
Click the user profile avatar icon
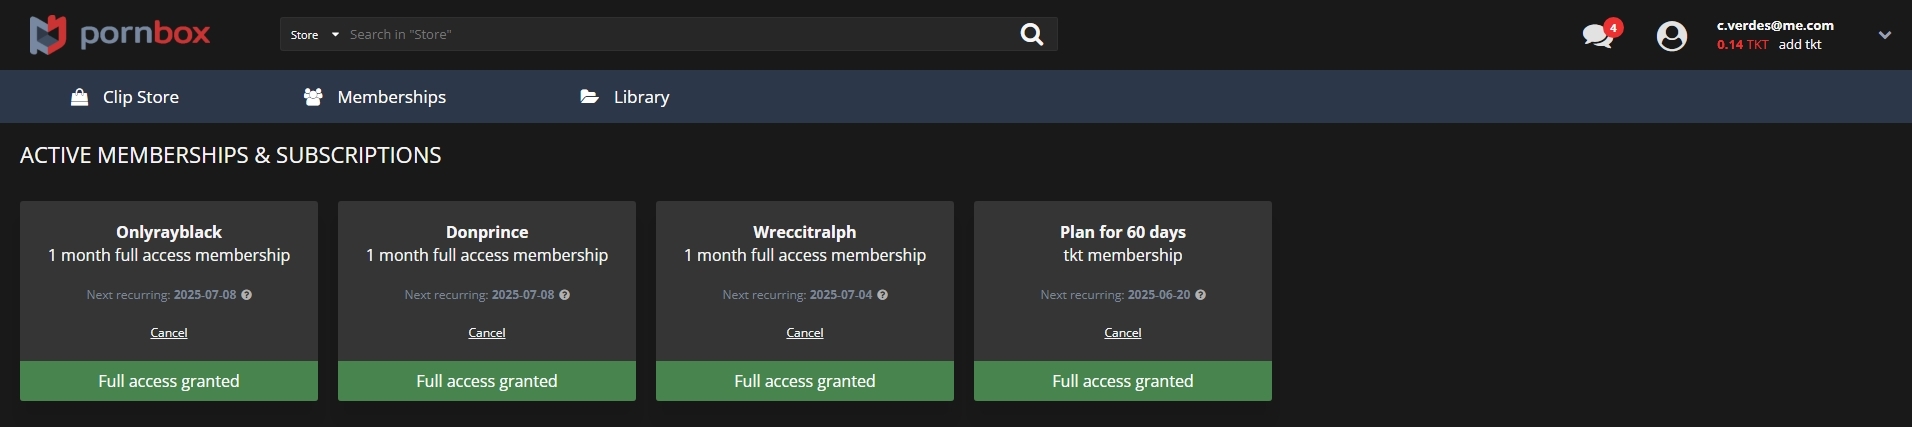[x=1672, y=37]
